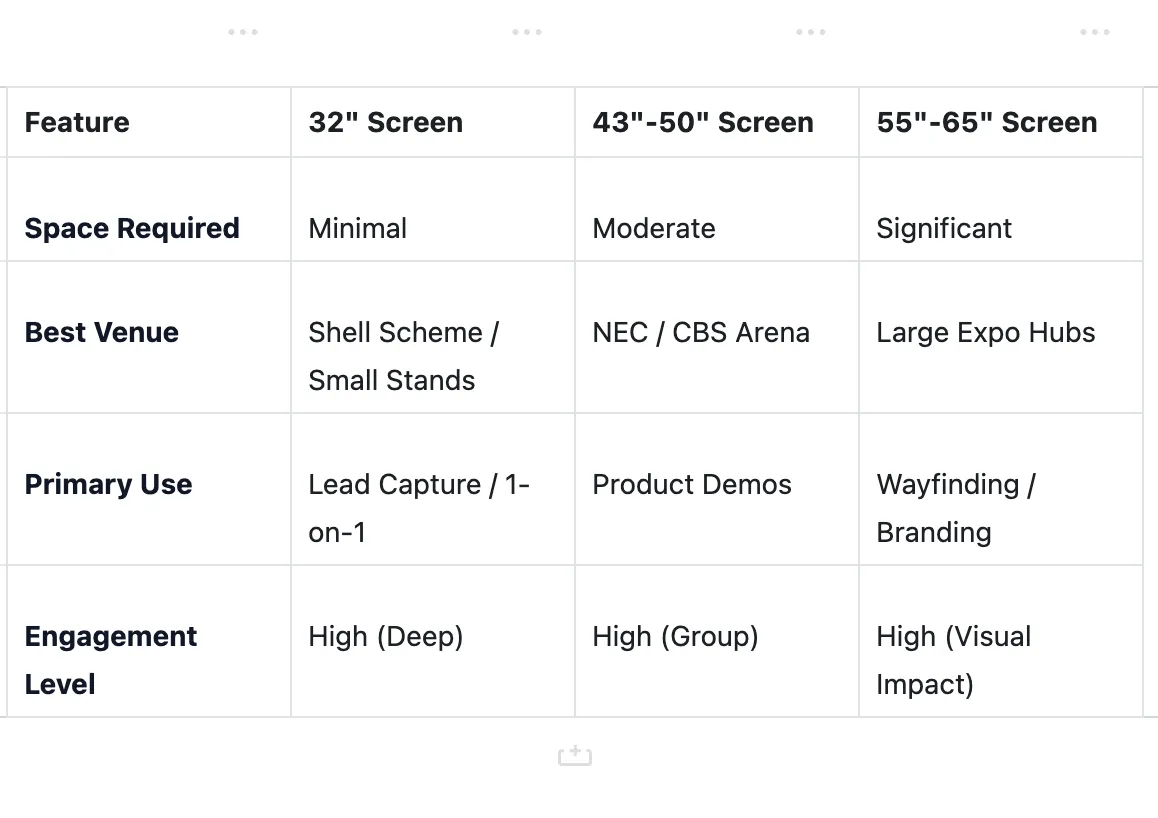Click the Primary Use row label
Image resolution: width=1158 pixels, height=818 pixels.
click(x=108, y=484)
